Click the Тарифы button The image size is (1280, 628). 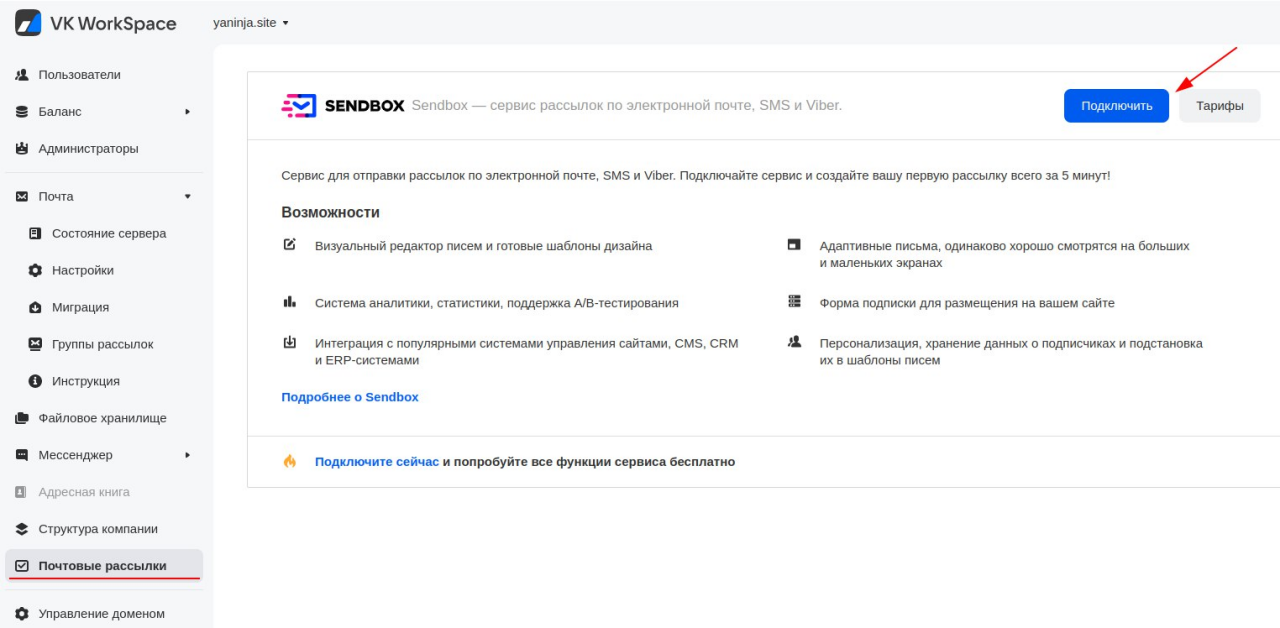click(x=1220, y=106)
